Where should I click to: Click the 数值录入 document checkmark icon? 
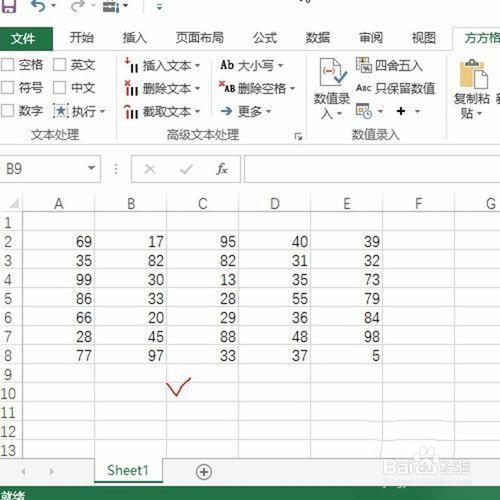(x=333, y=72)
